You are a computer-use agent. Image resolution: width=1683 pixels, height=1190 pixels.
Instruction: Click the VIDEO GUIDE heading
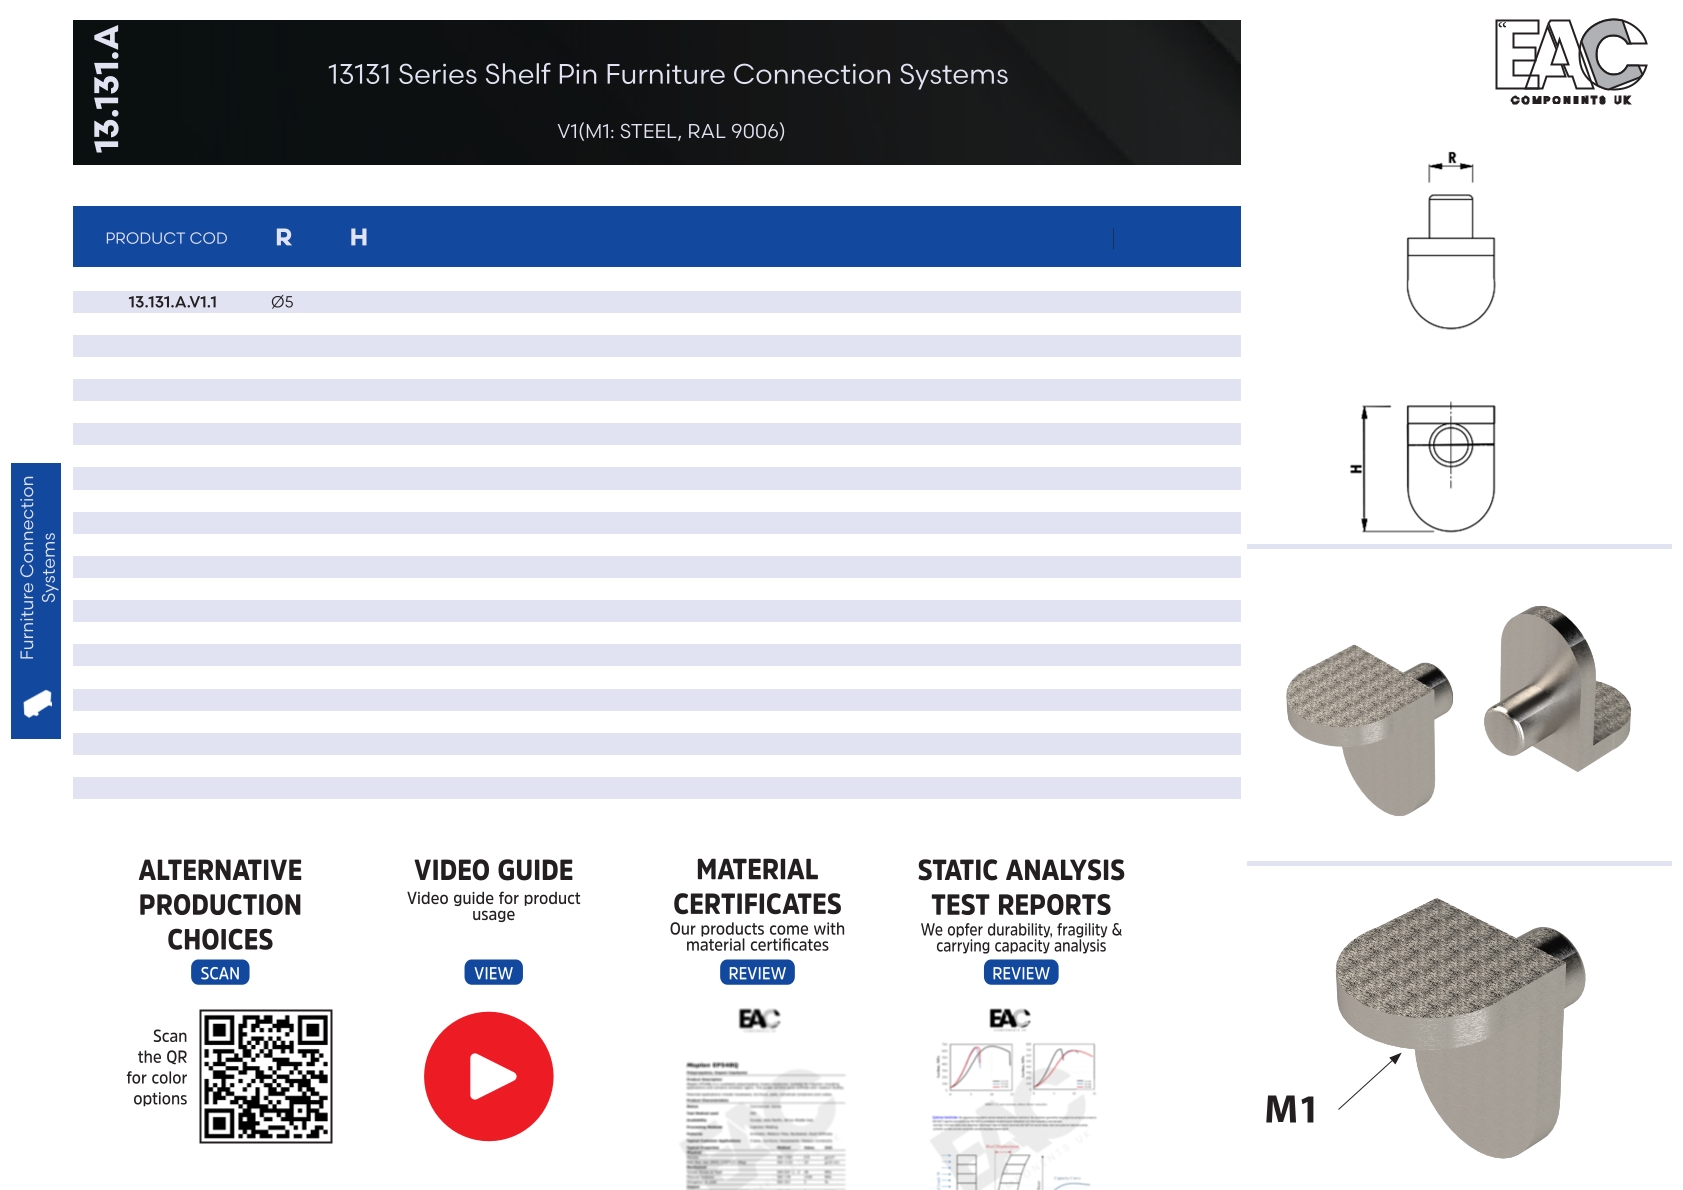493,870
